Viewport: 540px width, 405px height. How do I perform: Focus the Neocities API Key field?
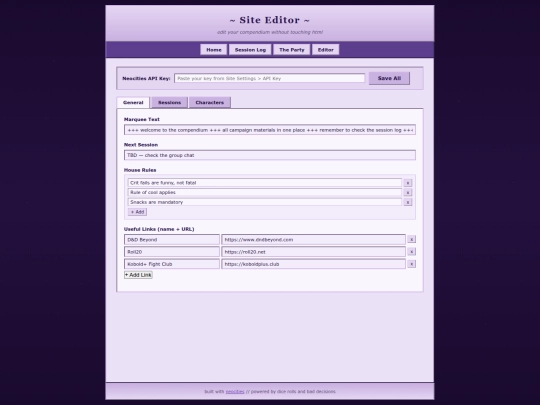[269, 78]
